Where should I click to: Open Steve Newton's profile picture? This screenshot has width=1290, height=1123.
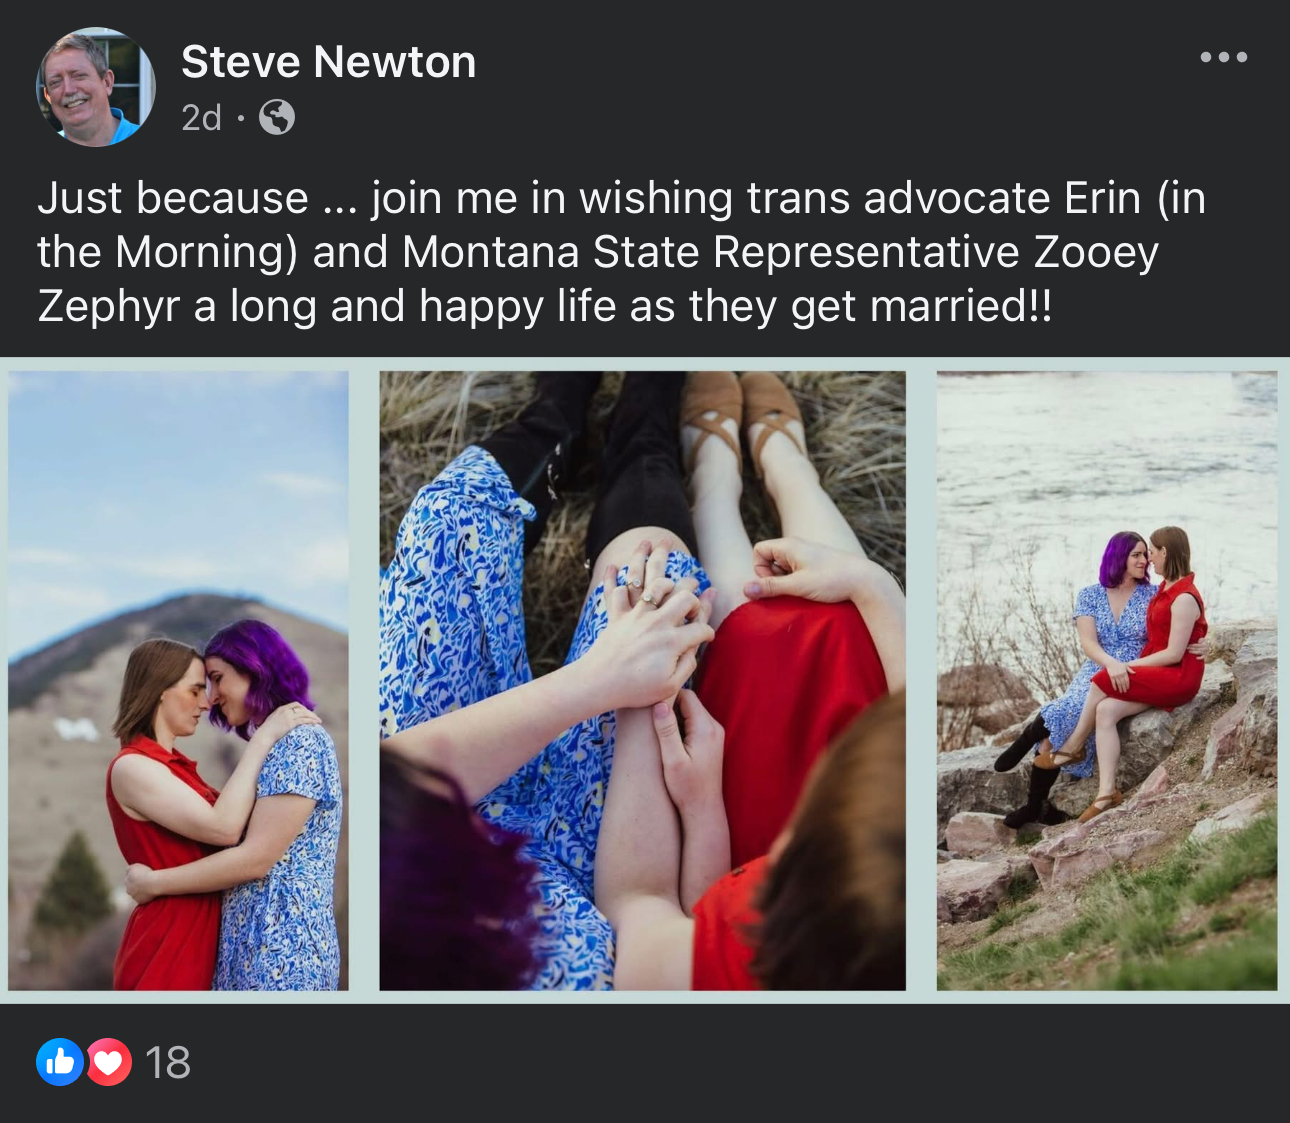(x=96, y=87)
